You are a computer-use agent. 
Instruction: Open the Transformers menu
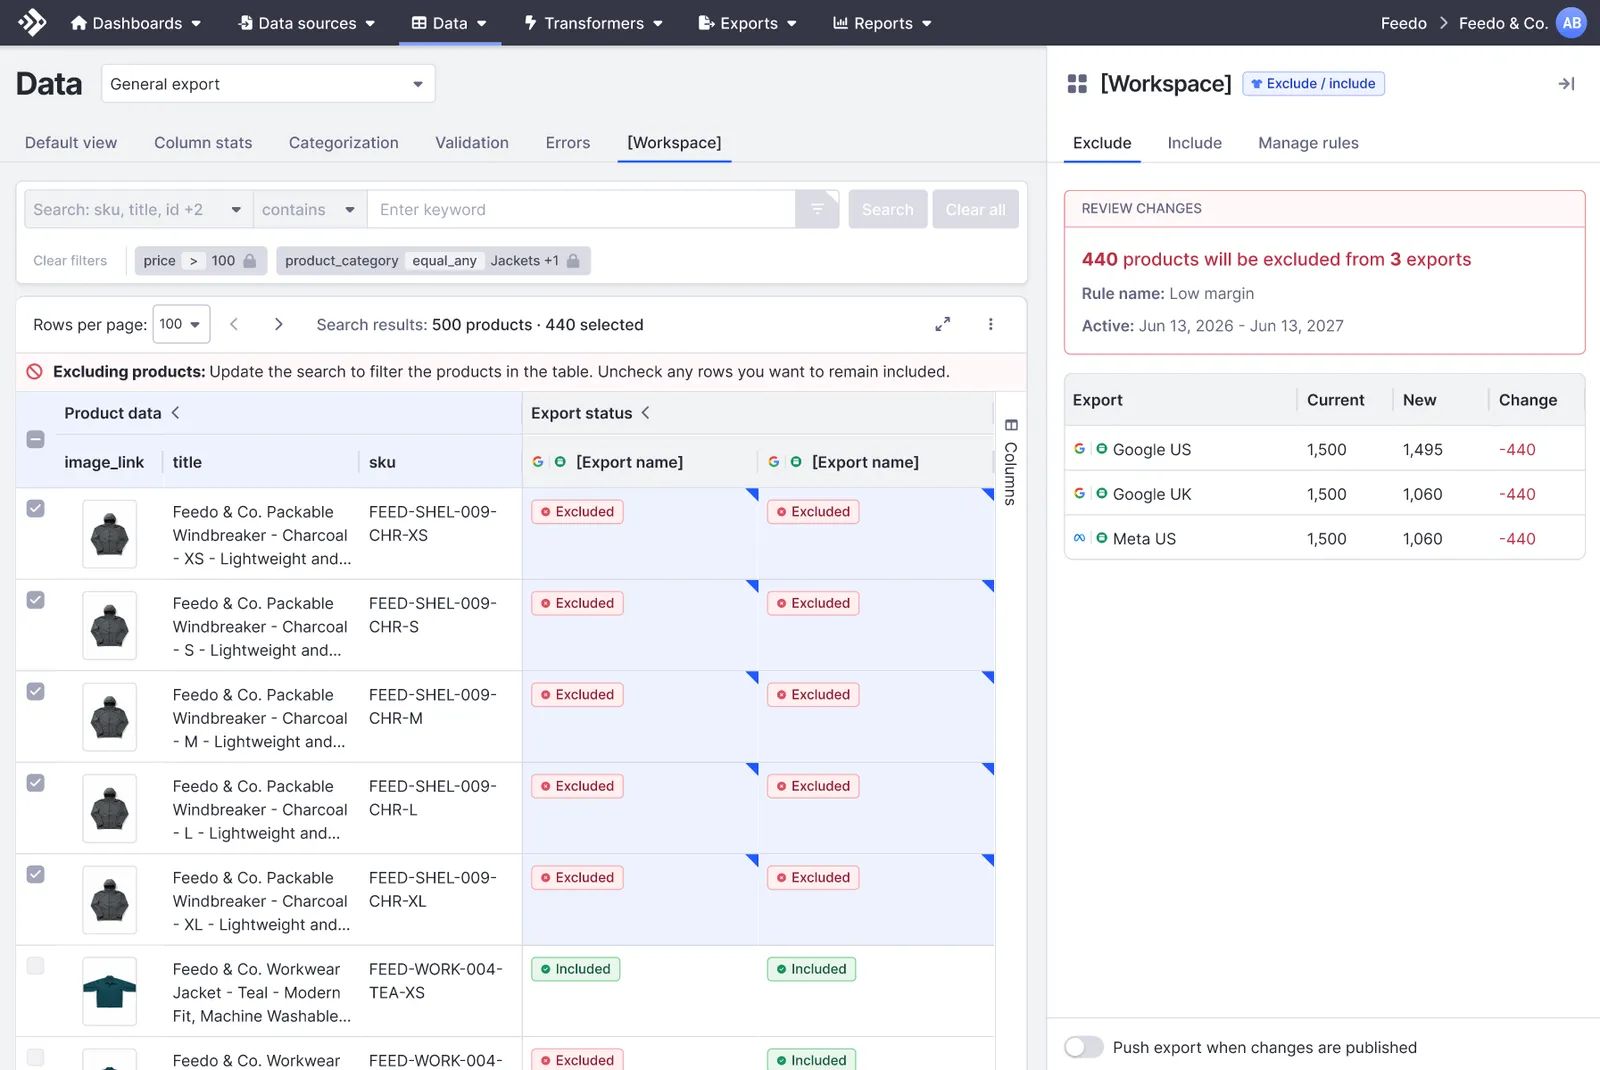[x=594, y=22]
